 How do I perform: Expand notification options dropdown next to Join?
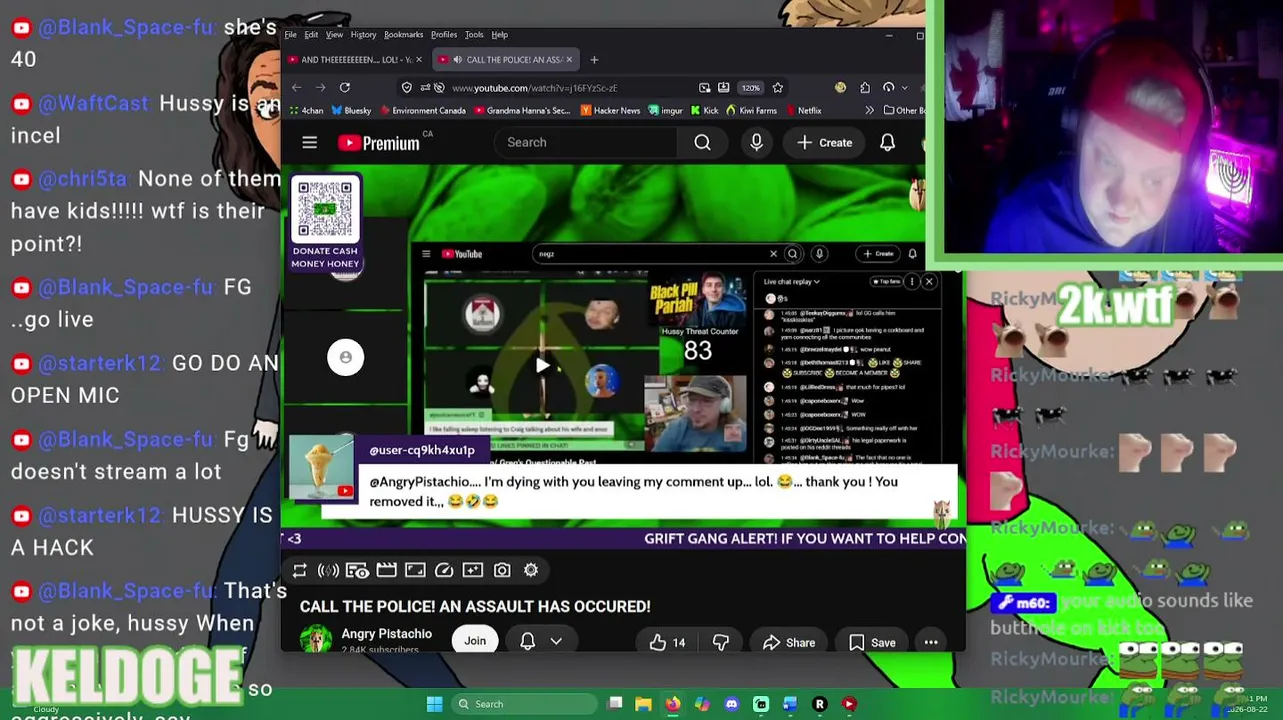556,641
